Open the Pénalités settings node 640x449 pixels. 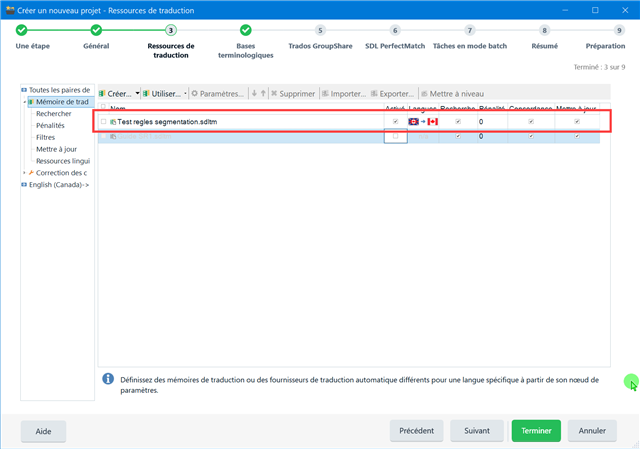[50, 125]
